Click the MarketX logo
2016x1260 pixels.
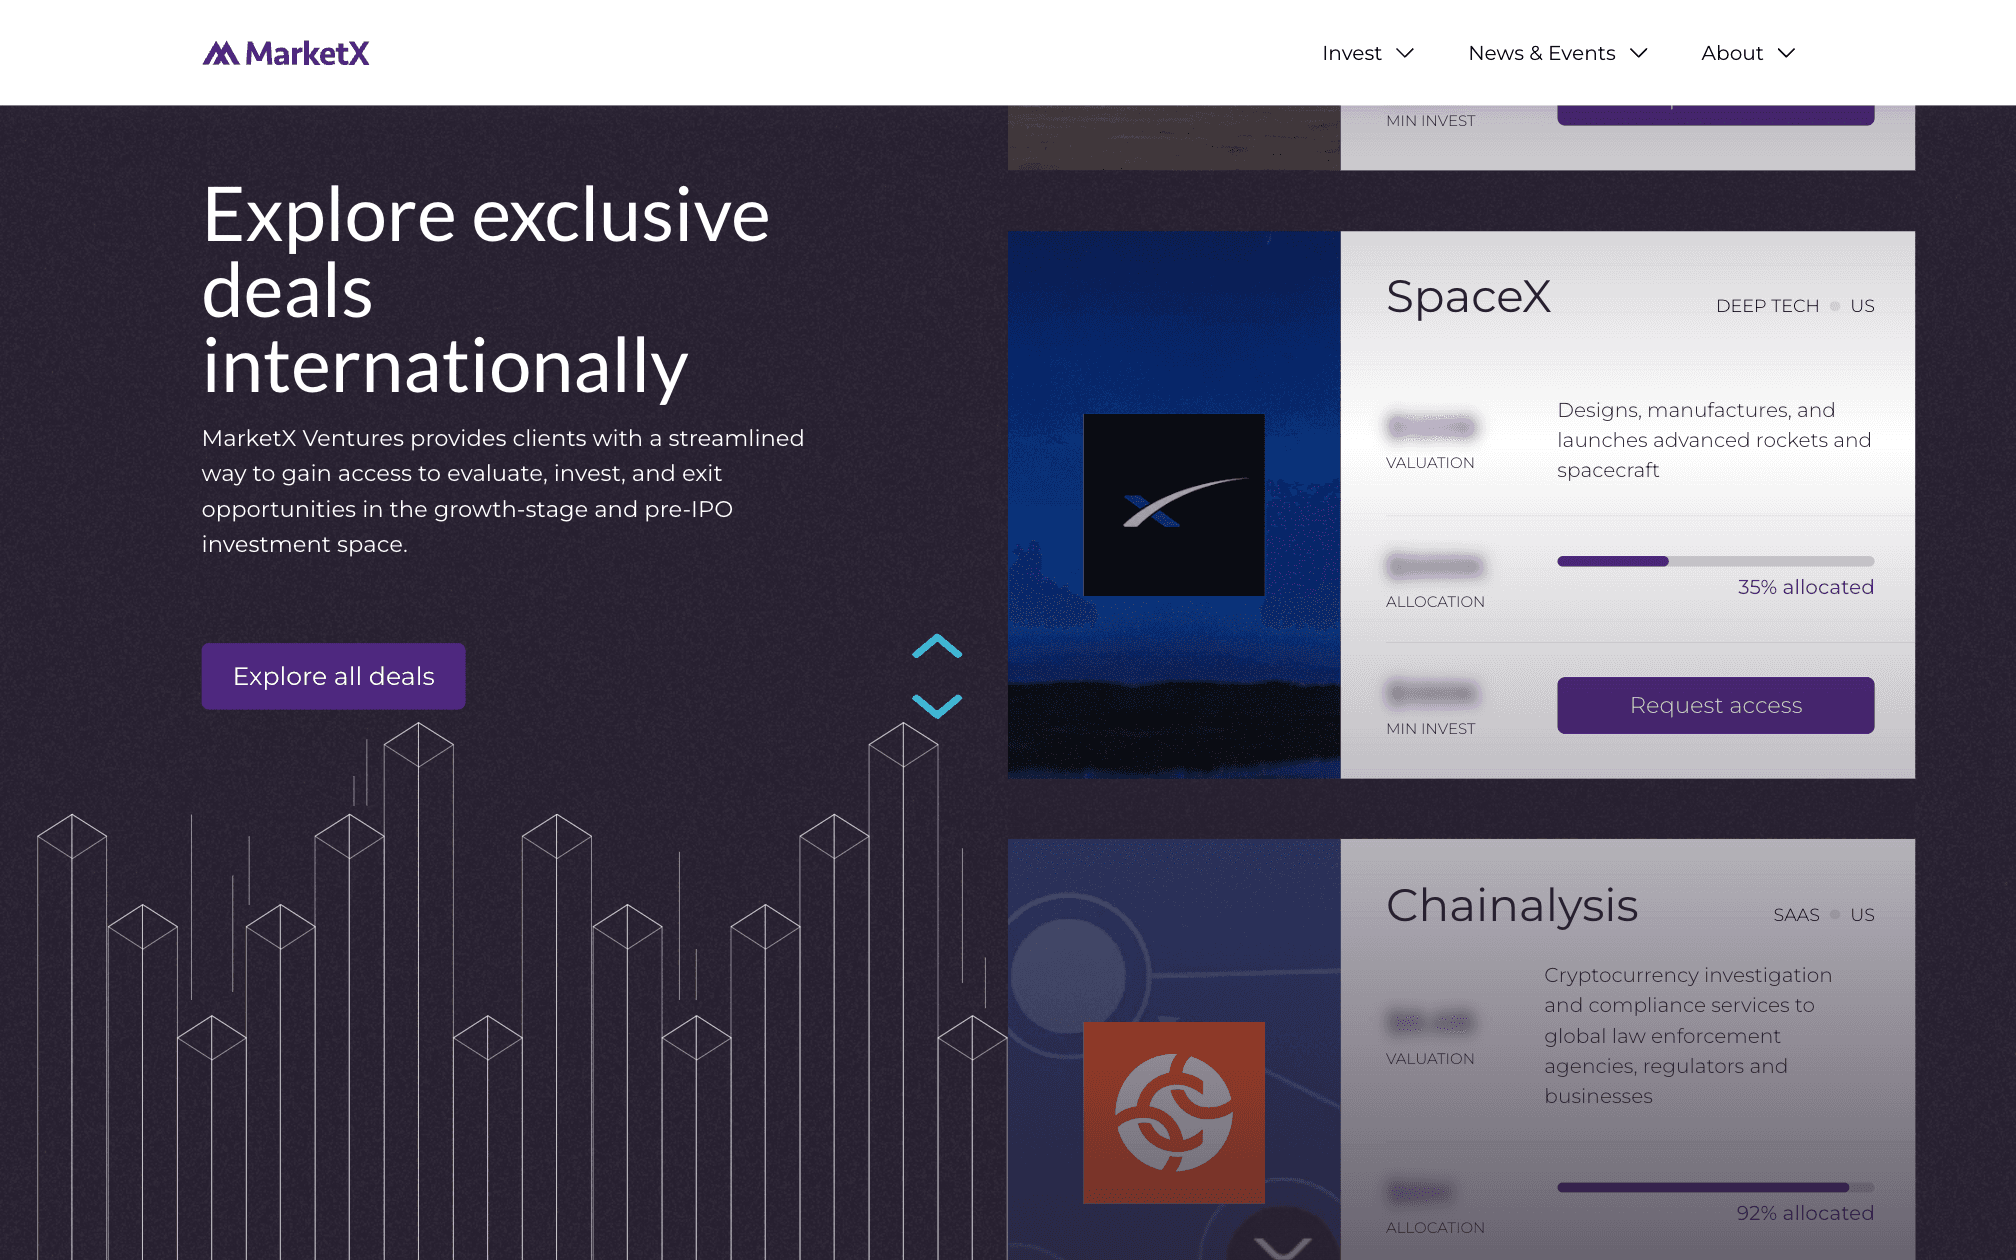click(x=286, y=53)
